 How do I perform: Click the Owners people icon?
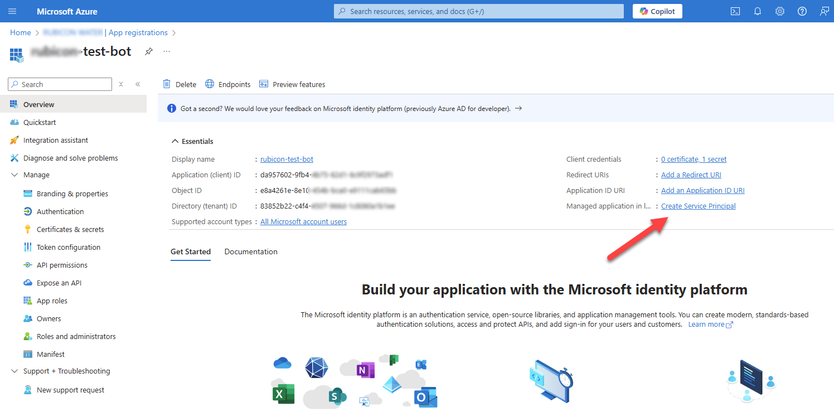28,319
